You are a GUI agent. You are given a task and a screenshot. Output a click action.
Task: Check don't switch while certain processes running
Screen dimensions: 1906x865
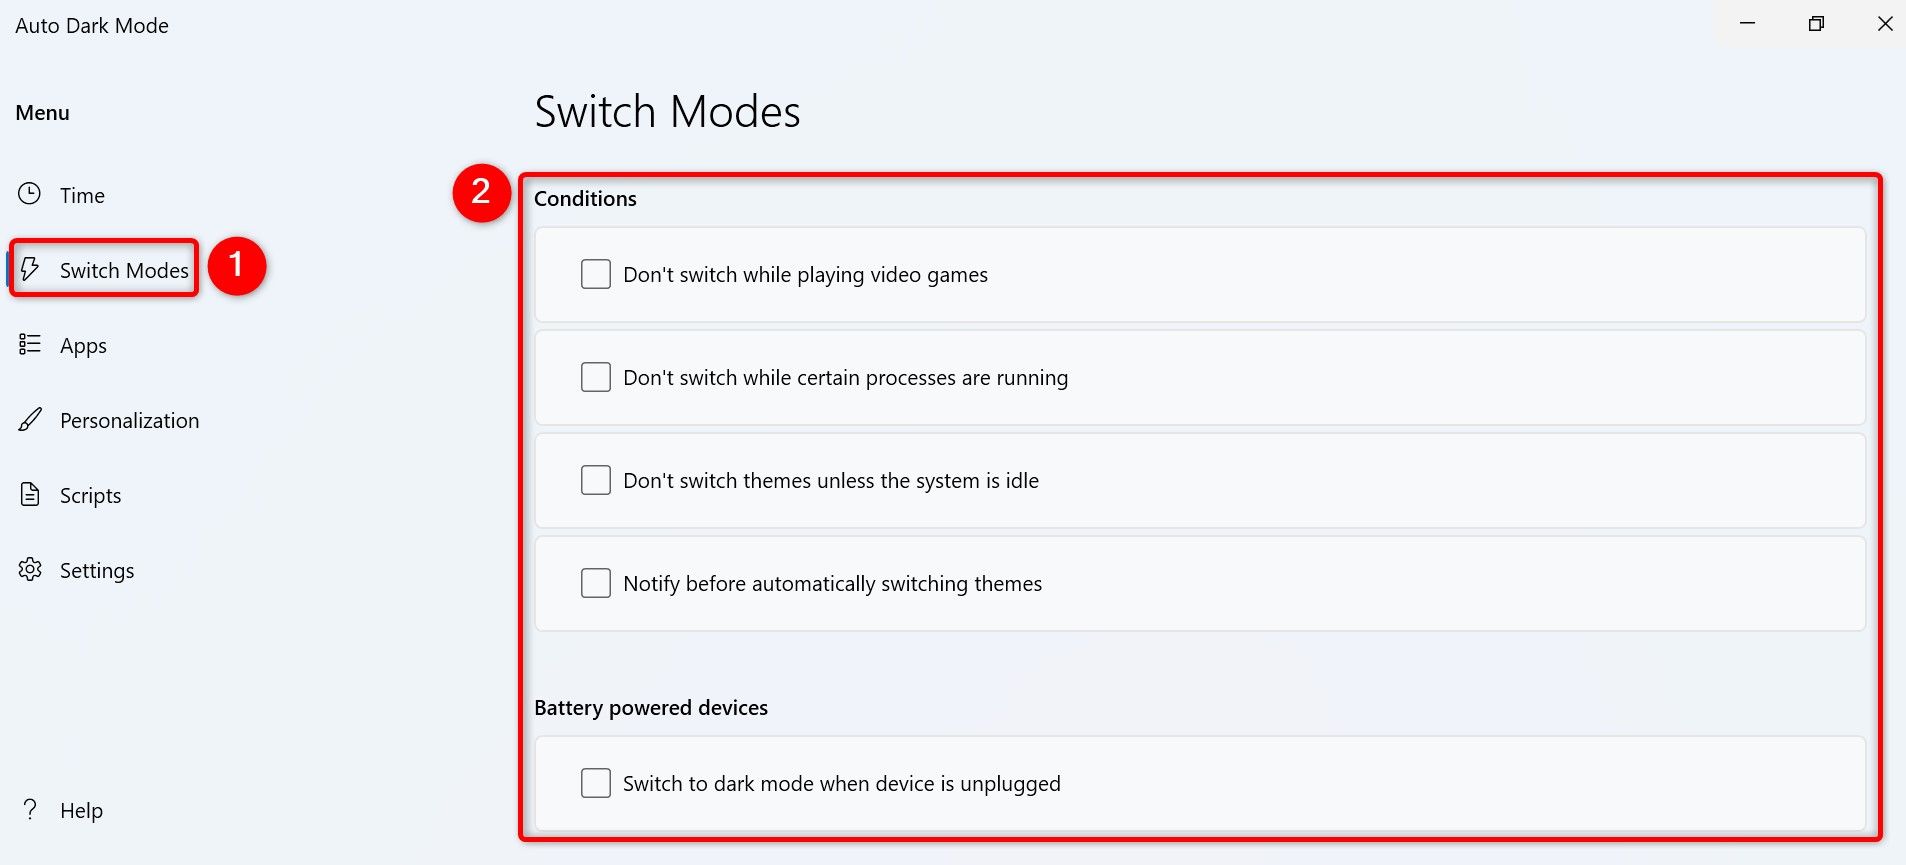596,377
